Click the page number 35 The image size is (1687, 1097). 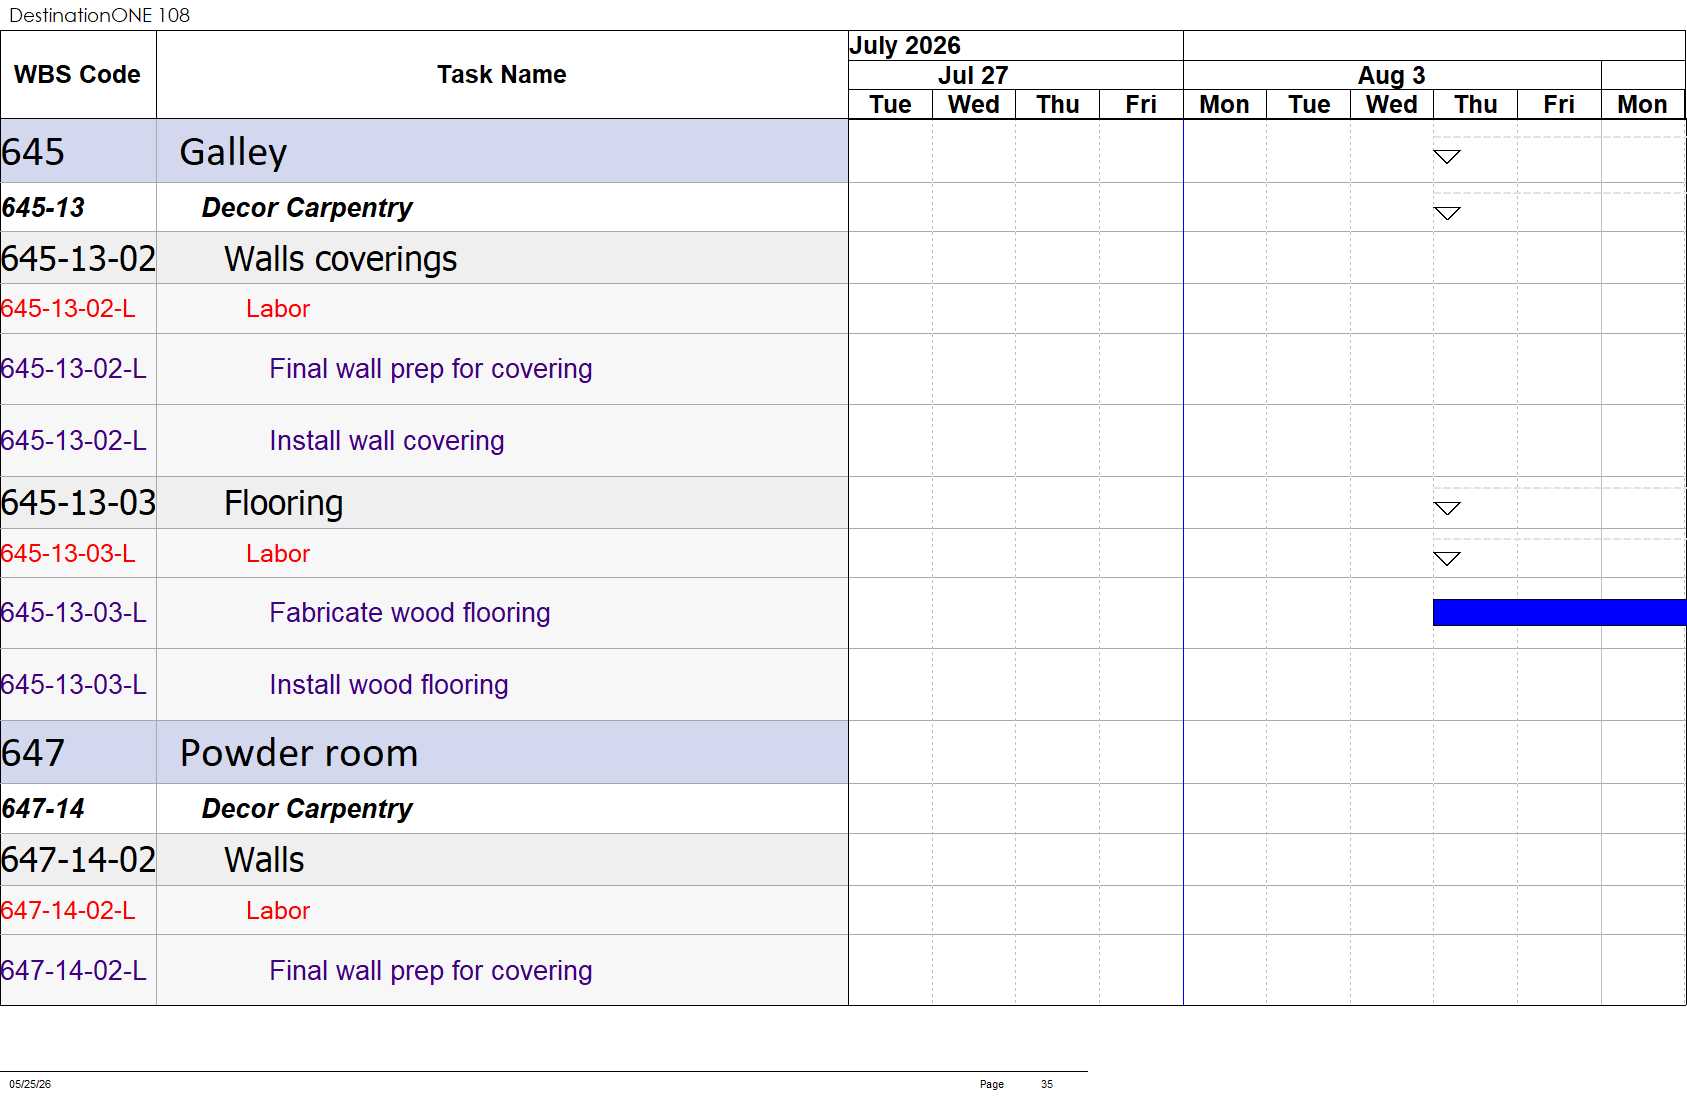coord(1047,1084)
